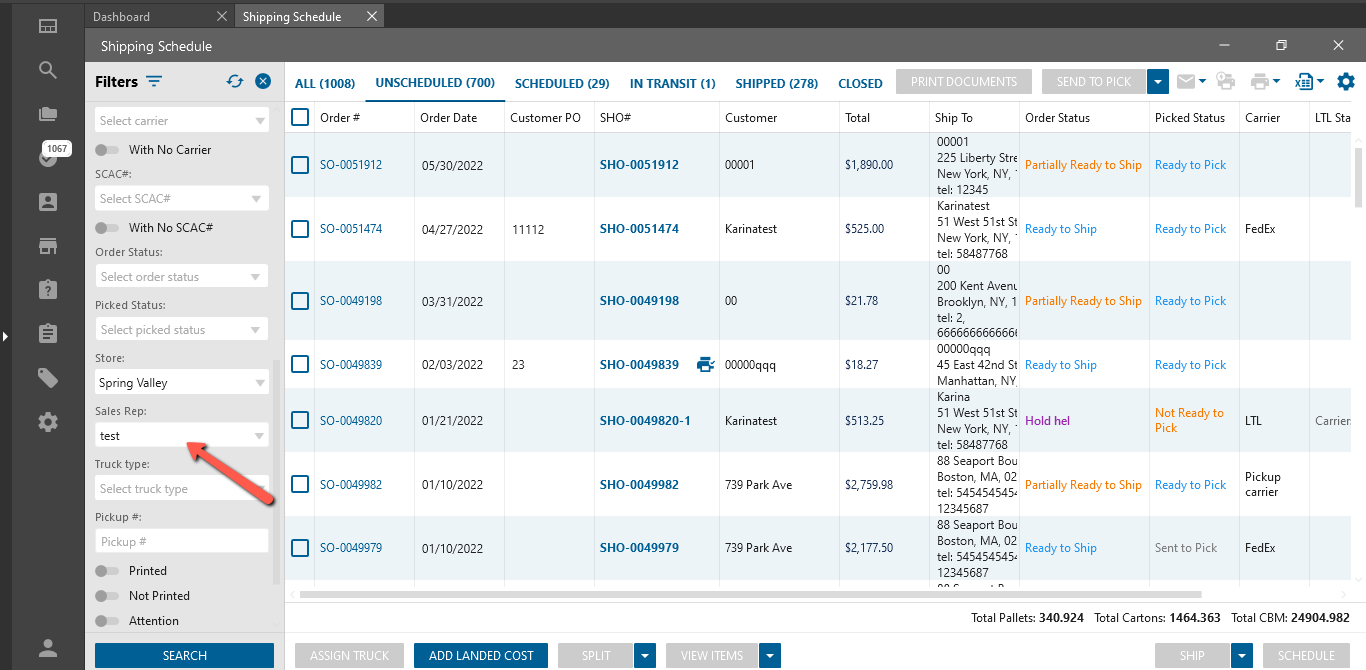Open the dashboard grid icon in the sidebar

coord(48,26)
